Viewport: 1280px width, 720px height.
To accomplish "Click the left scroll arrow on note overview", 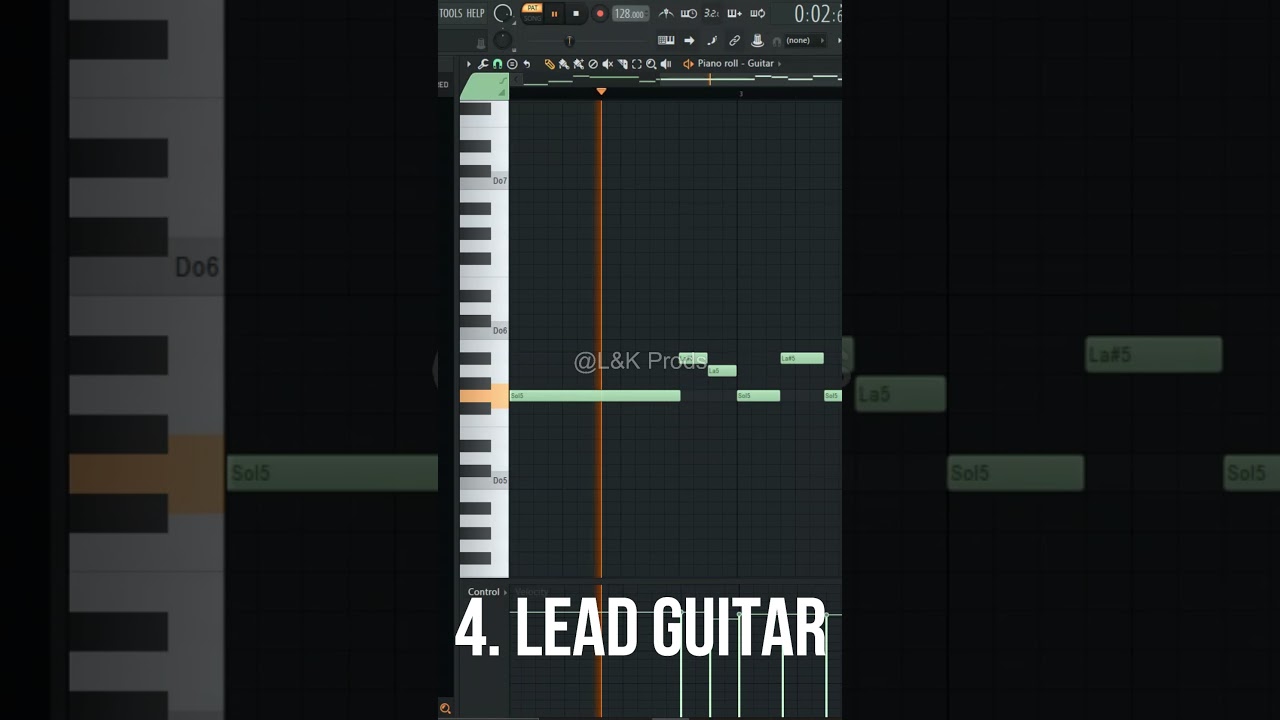I will [516, 80].
